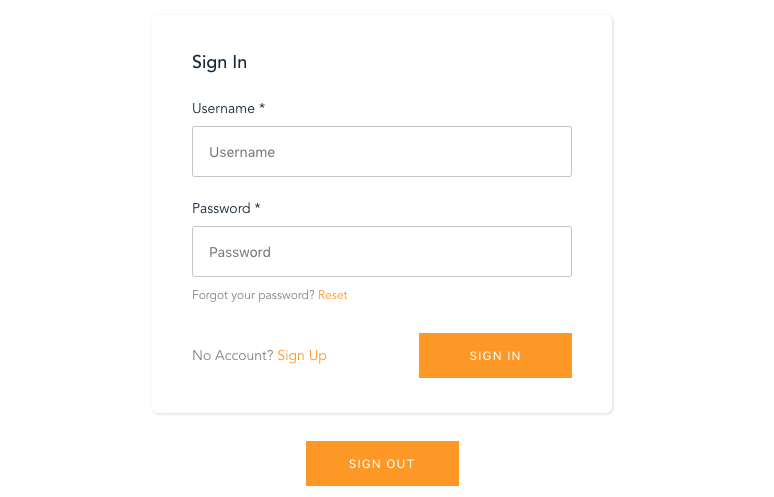Click the Sign In heading text
Image resolution: width=774 pixels, height=497 pixels.
click(219, 62)
